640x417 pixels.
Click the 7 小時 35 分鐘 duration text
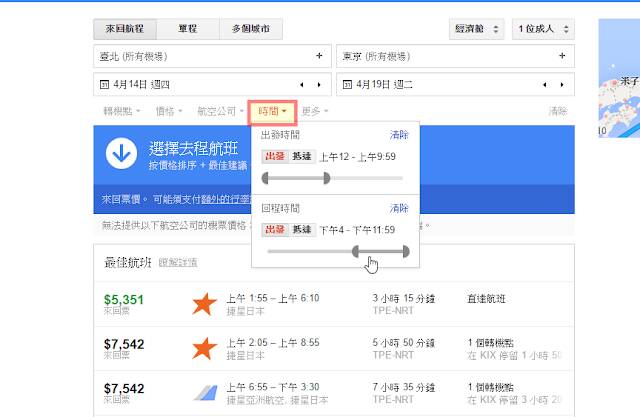(404, 388)
